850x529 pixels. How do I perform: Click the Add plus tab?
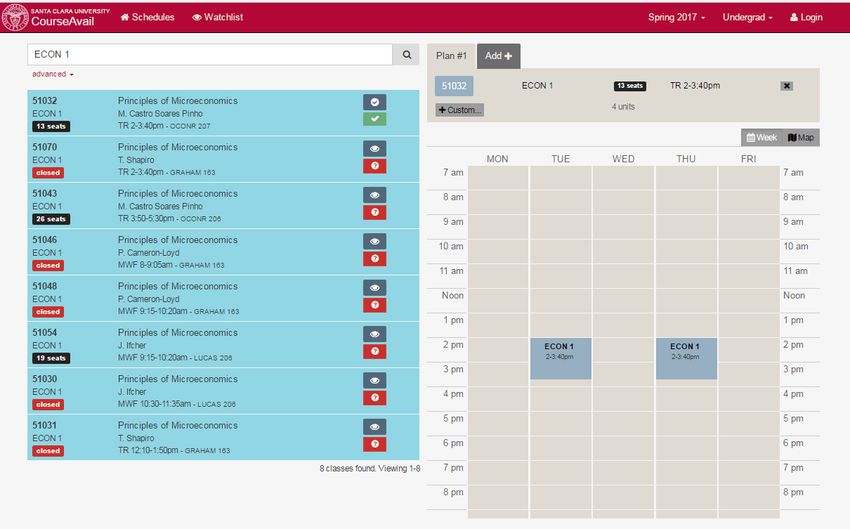pyautogui.click(x=498, y=56)
